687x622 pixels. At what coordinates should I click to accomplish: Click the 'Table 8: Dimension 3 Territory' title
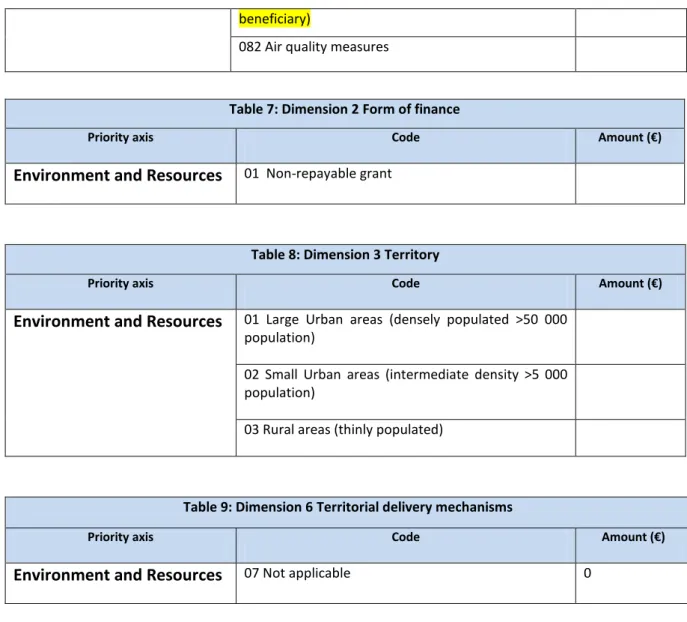[345, 255]
